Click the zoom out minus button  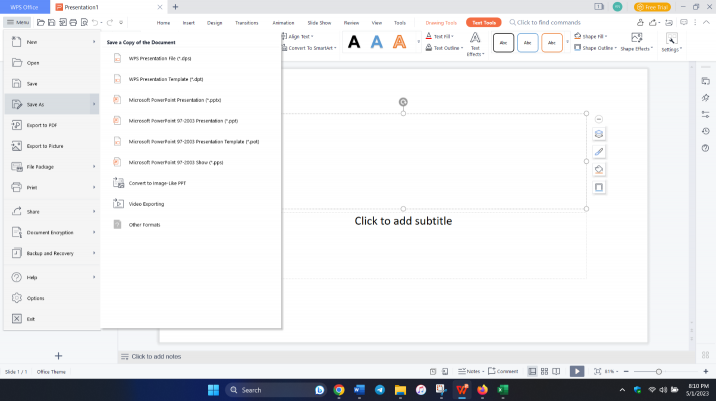[x=626, y=371]
